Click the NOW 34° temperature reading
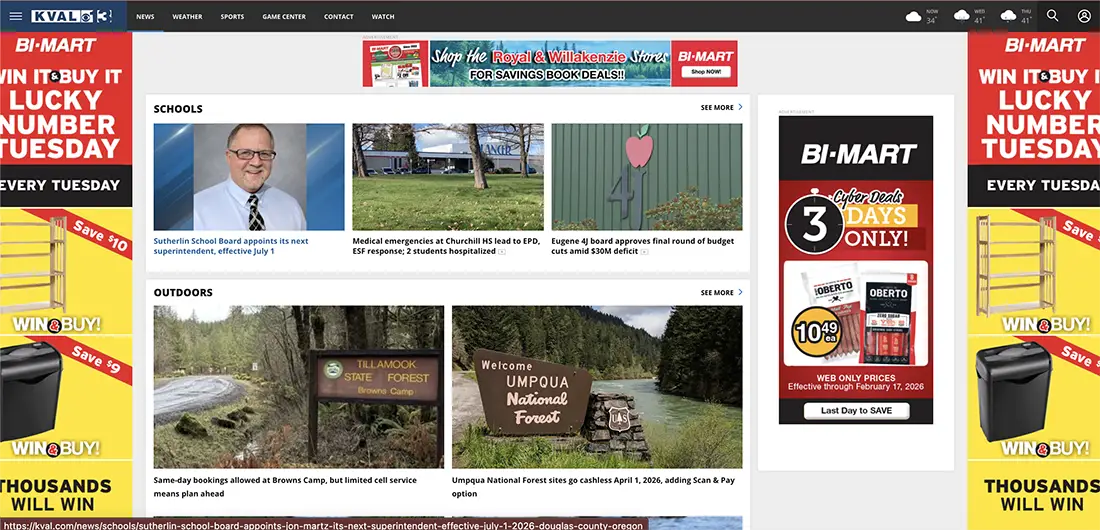The image size is (1100, 530). coord(931,20)
